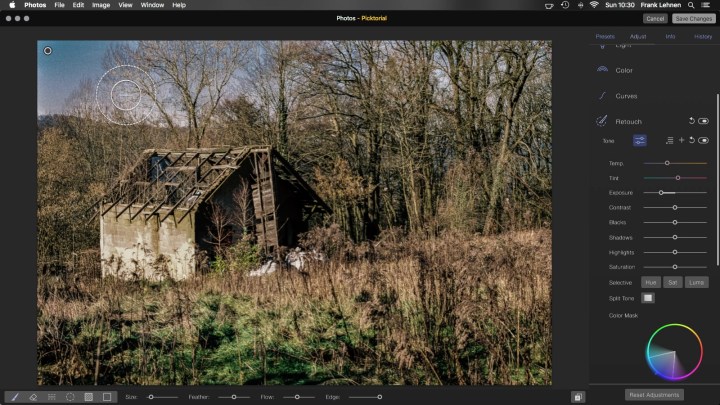
Task: Click the Curves icon
Action: (x=602, y=96)
